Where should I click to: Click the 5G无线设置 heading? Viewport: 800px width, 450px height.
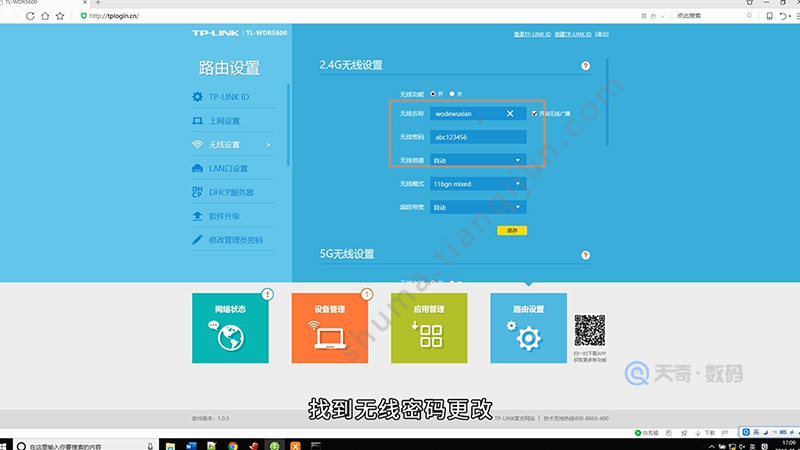click(347, 254)
